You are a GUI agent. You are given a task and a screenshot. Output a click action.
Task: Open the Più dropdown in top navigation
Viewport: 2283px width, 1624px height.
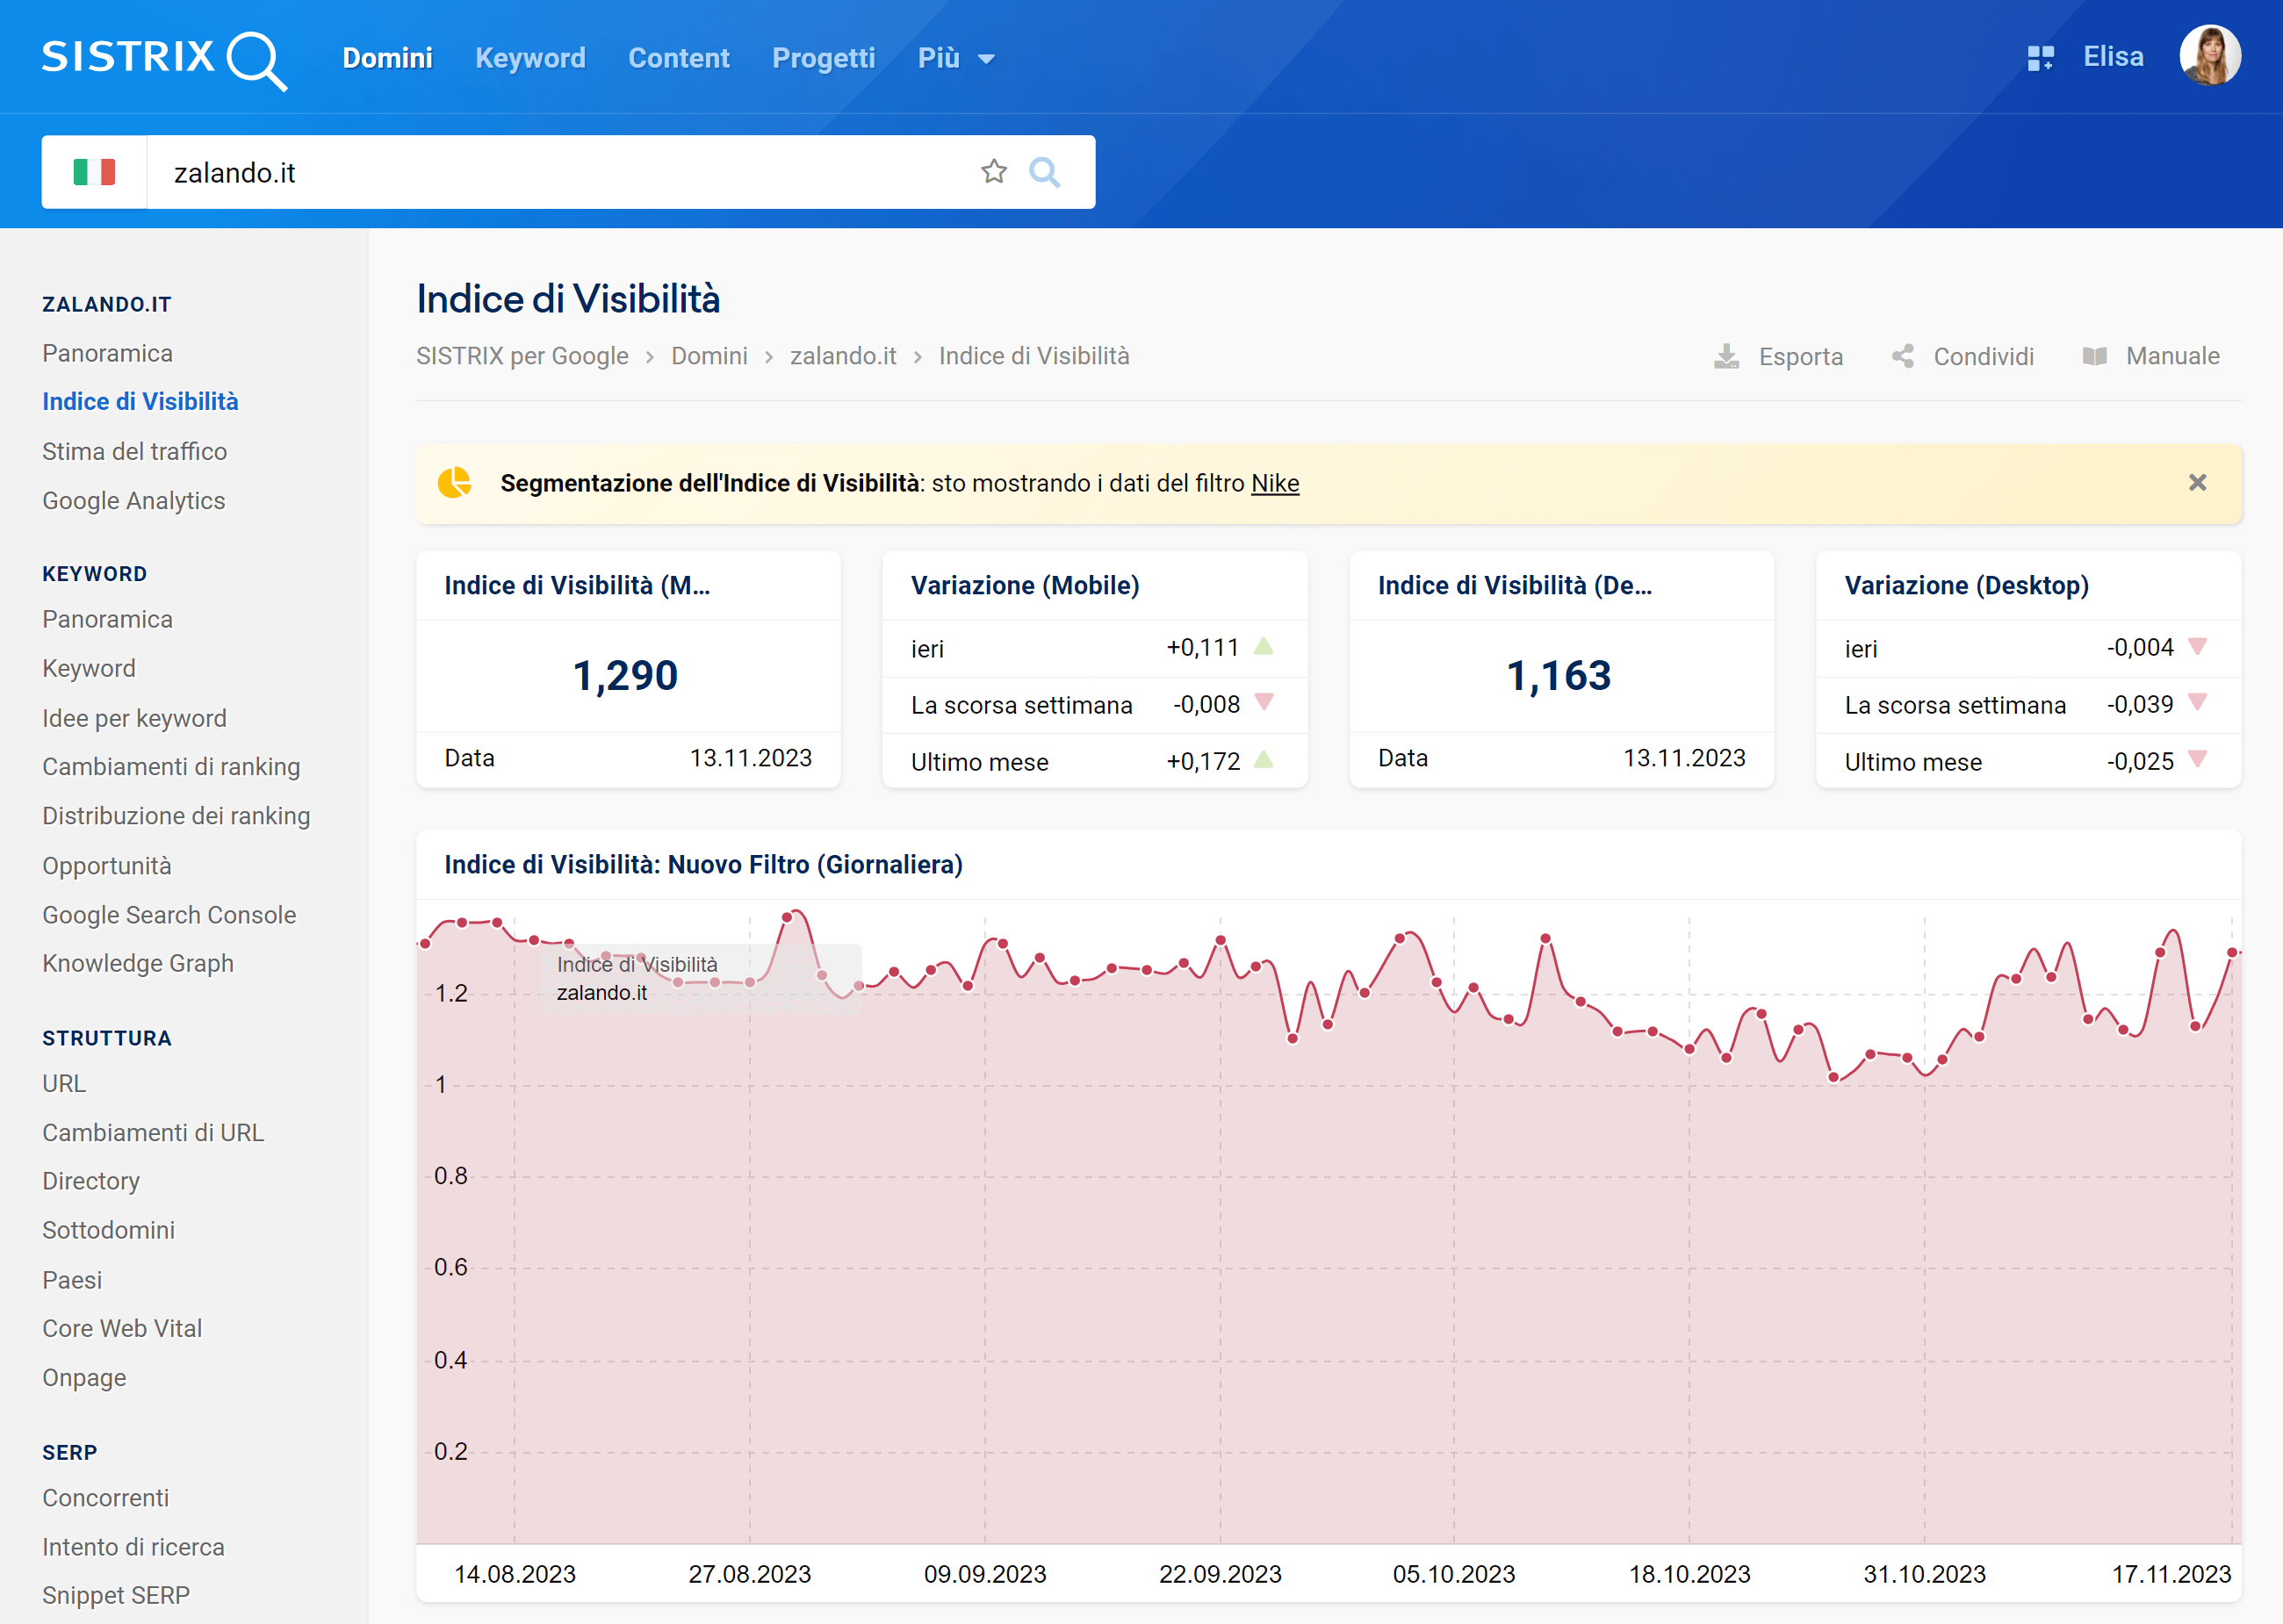point(958,58)
